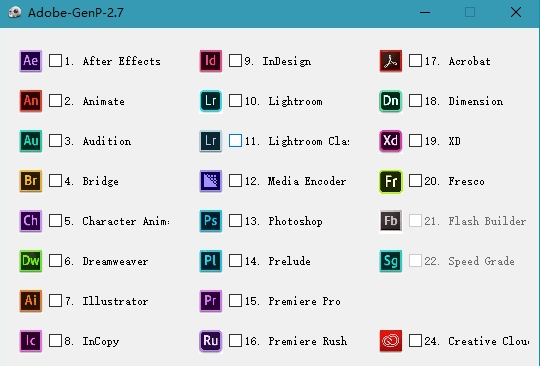Click the Dreamweaver Dw icon
540x366 pixels.
(x=31, y=261)
